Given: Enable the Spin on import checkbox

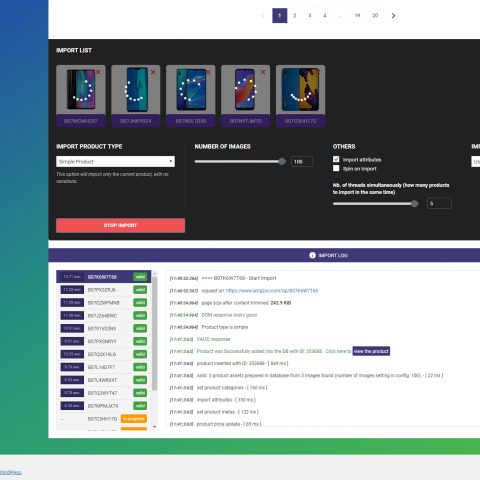Looking at the screenshot, I should tap(336, 168).
